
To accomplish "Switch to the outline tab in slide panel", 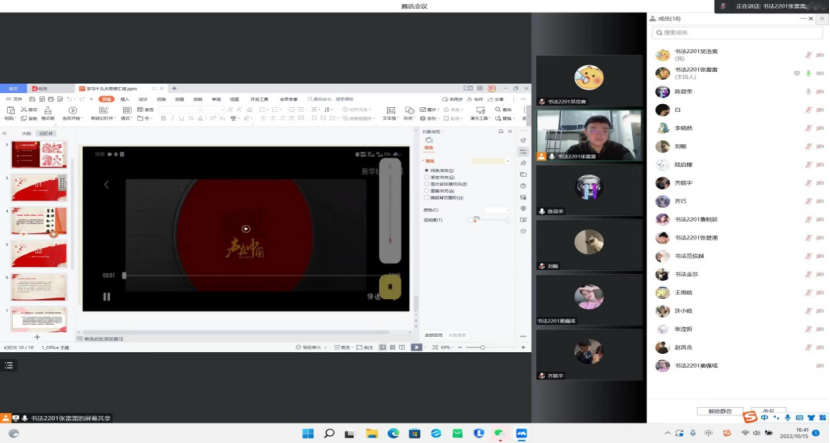I will [26, 132].
